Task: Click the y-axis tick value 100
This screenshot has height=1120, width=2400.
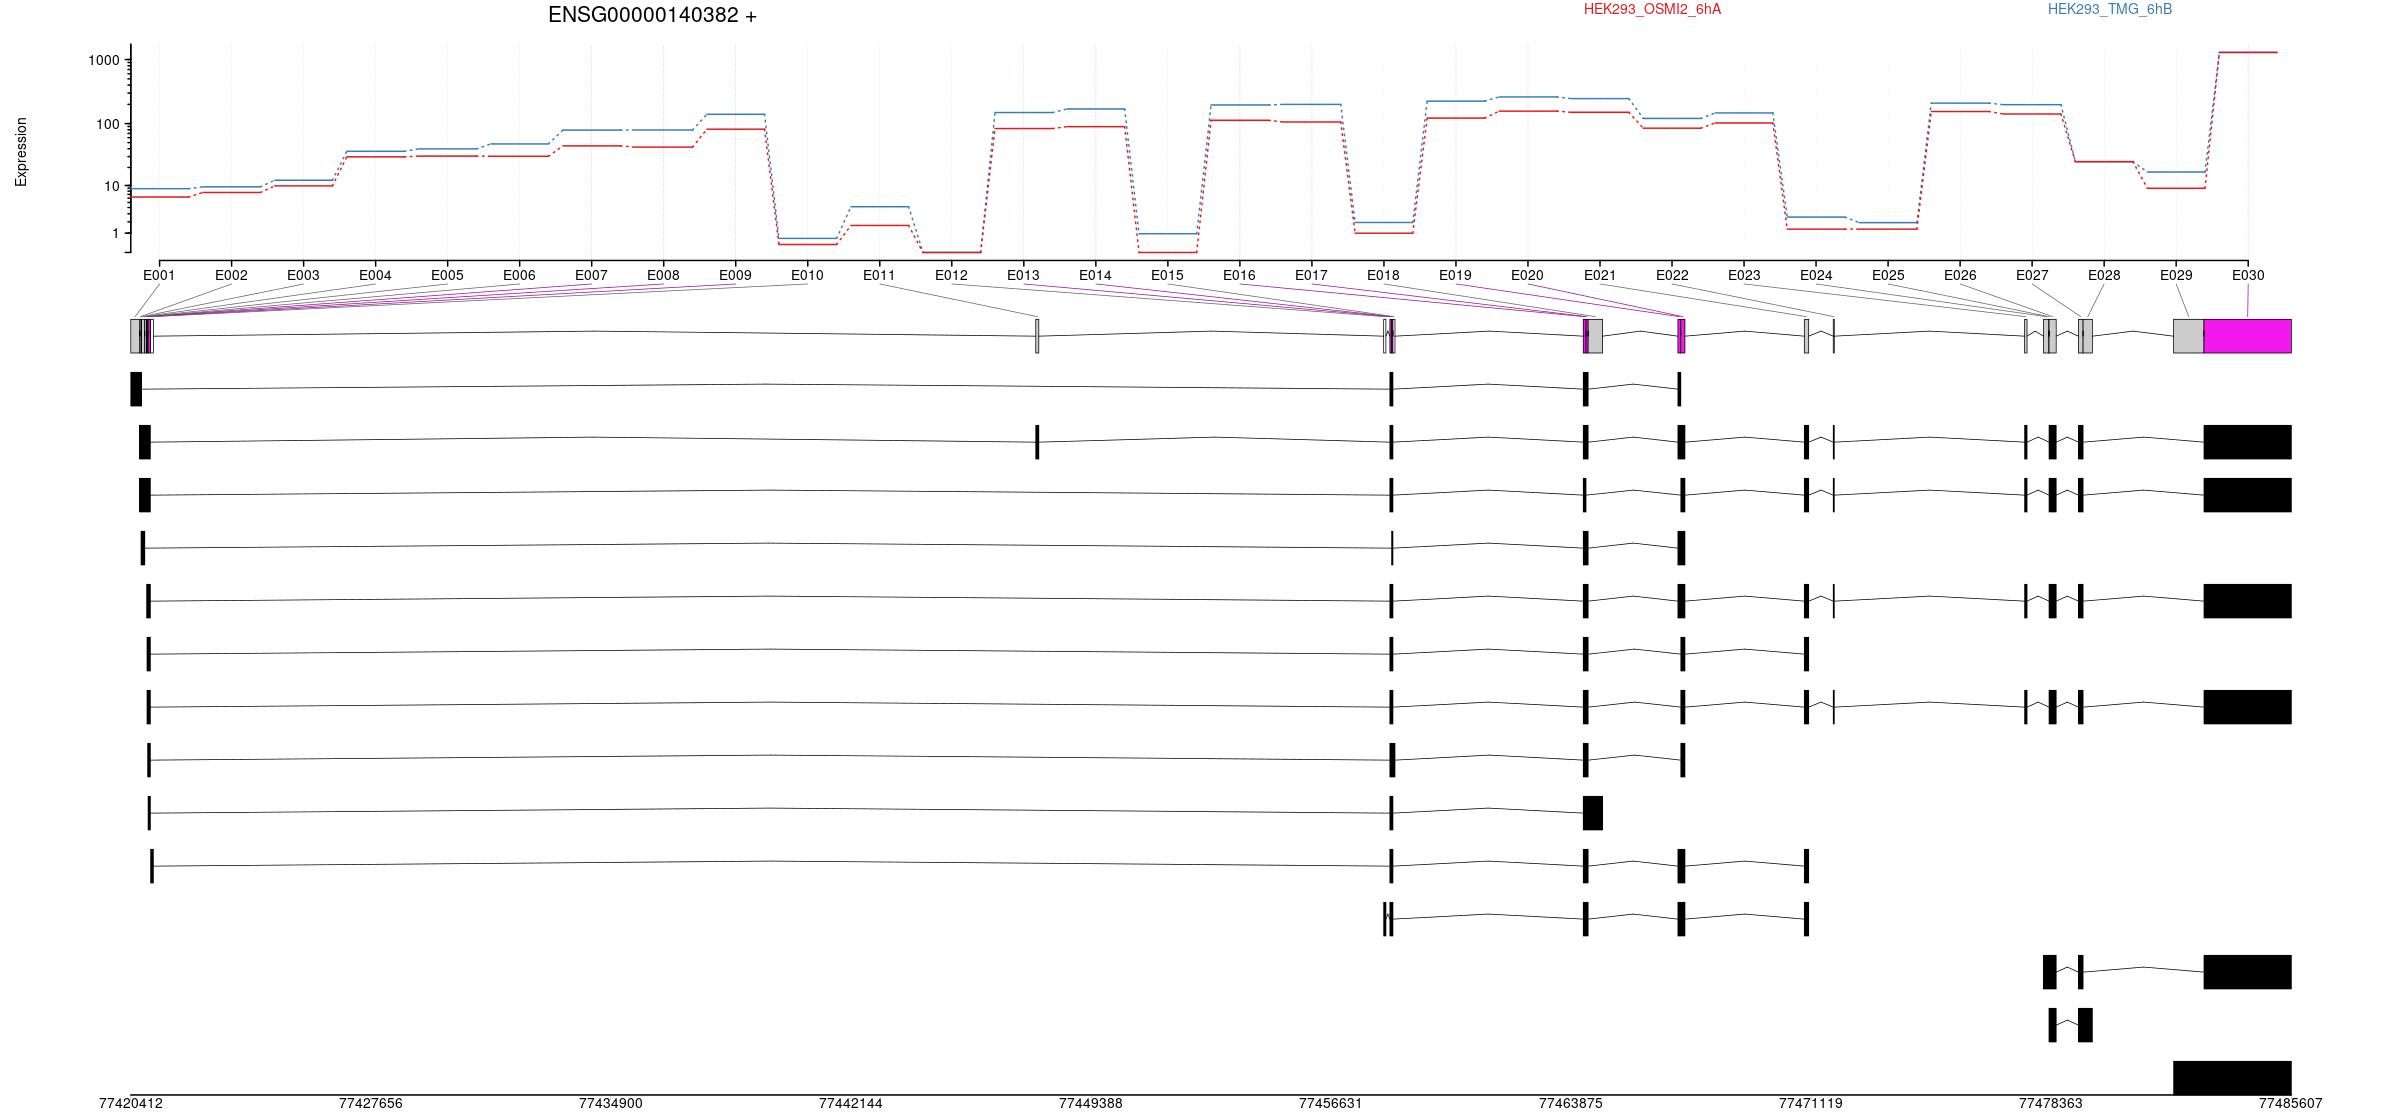Action: 107,124
